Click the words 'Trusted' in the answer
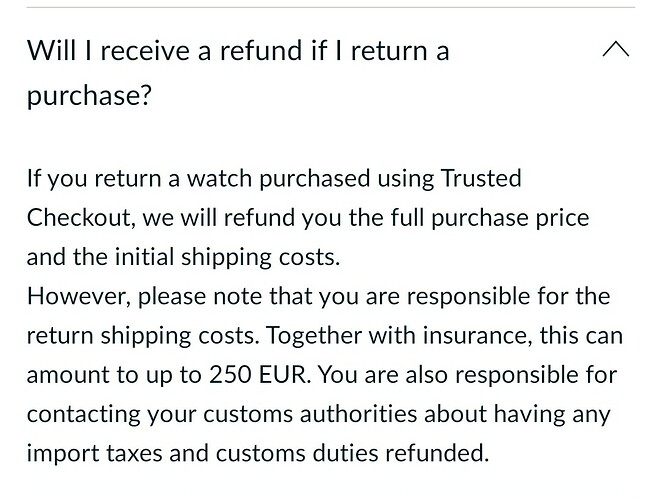 [x=481, y=178]
